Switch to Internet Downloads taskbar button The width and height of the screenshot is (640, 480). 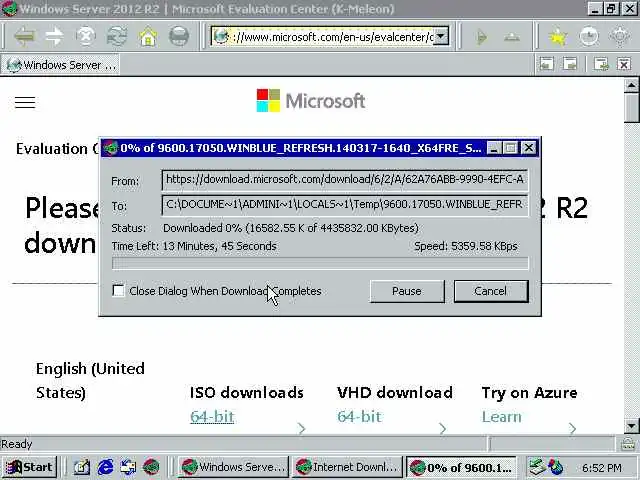[347, 467]
